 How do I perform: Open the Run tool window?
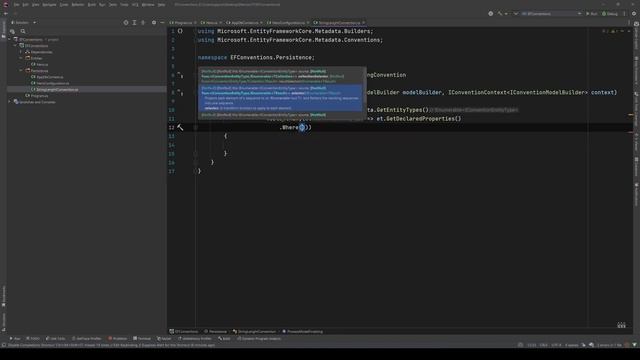(x=15, y=338)
